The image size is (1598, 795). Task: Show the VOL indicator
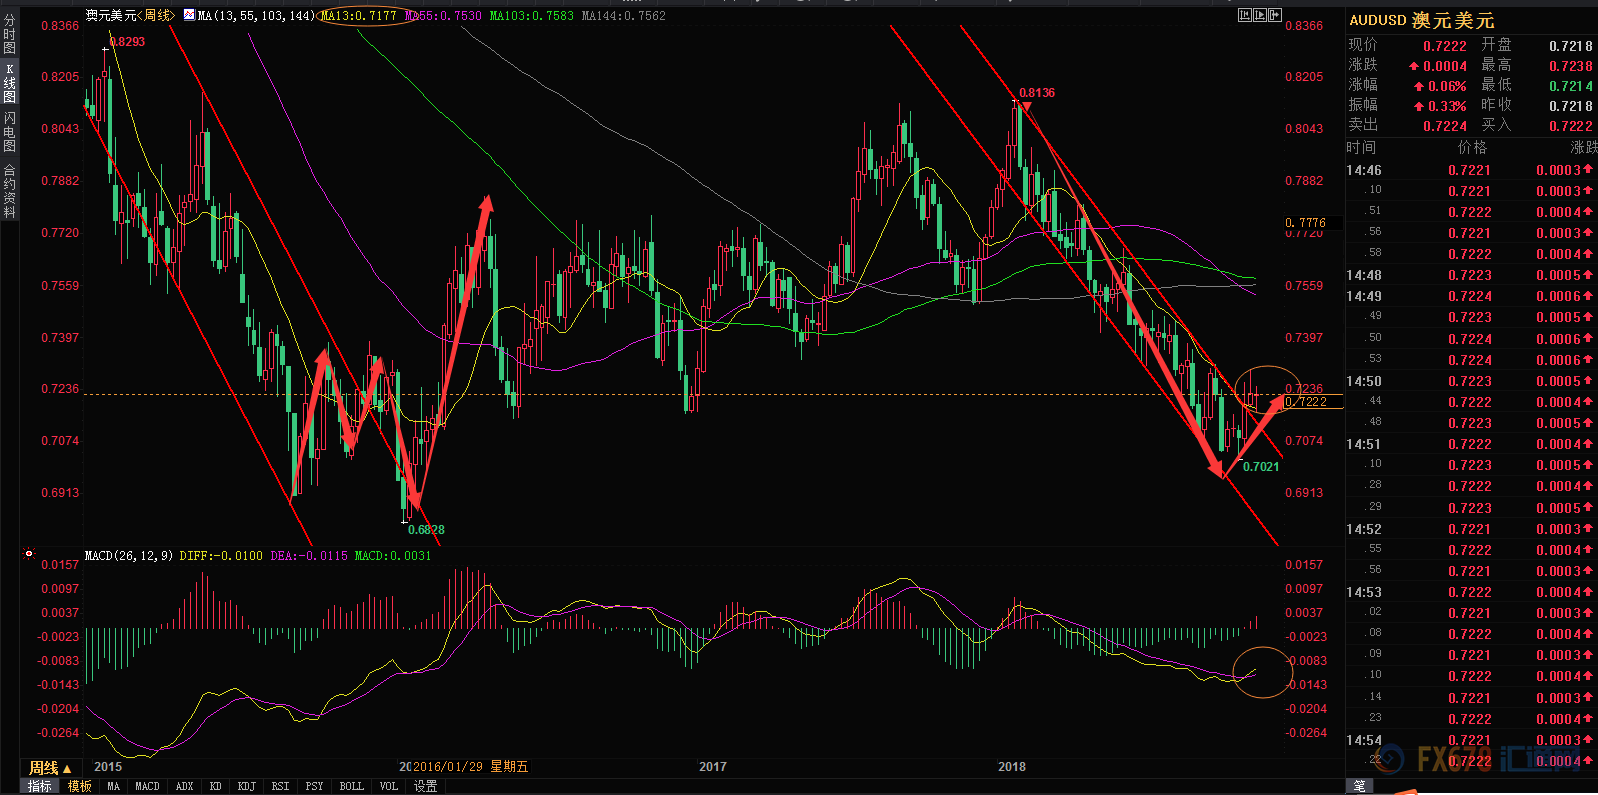click(x=388, y=787)
